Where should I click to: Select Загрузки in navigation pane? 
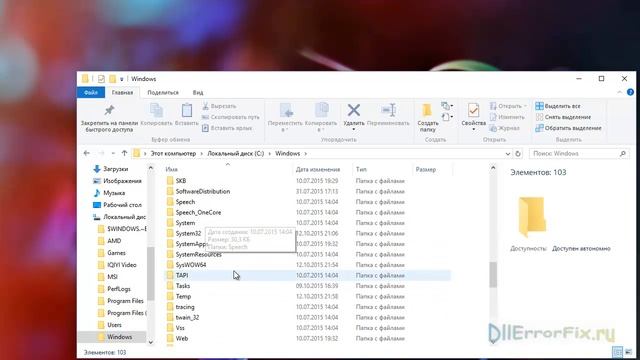coord(111,169)
